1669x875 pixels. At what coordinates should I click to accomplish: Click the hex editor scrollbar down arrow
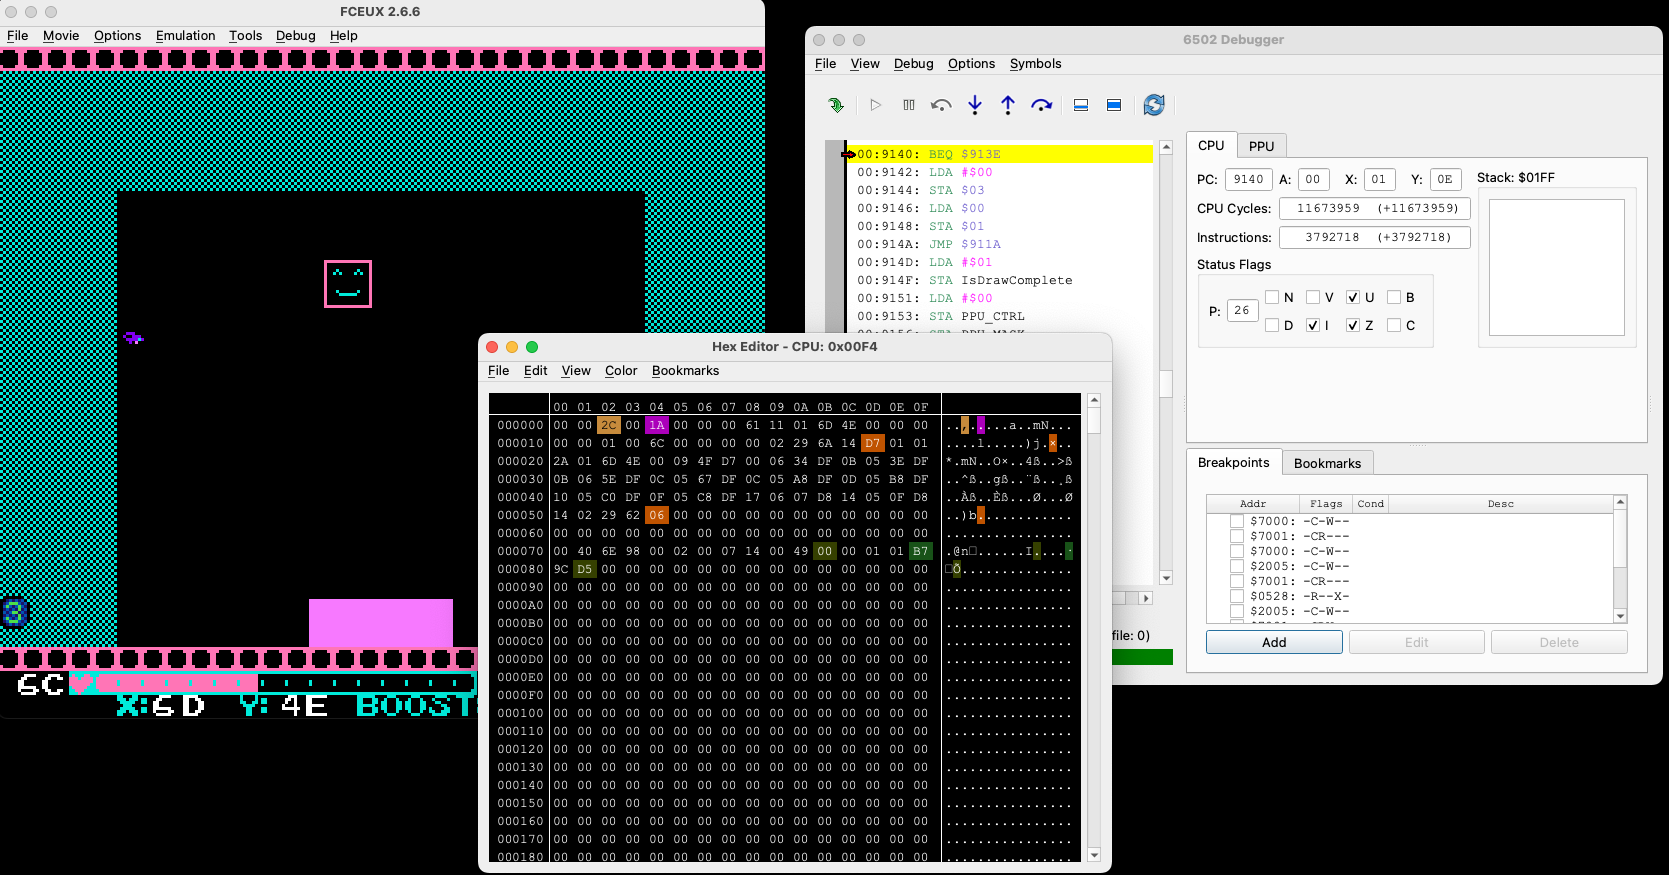pos(1094,855)
